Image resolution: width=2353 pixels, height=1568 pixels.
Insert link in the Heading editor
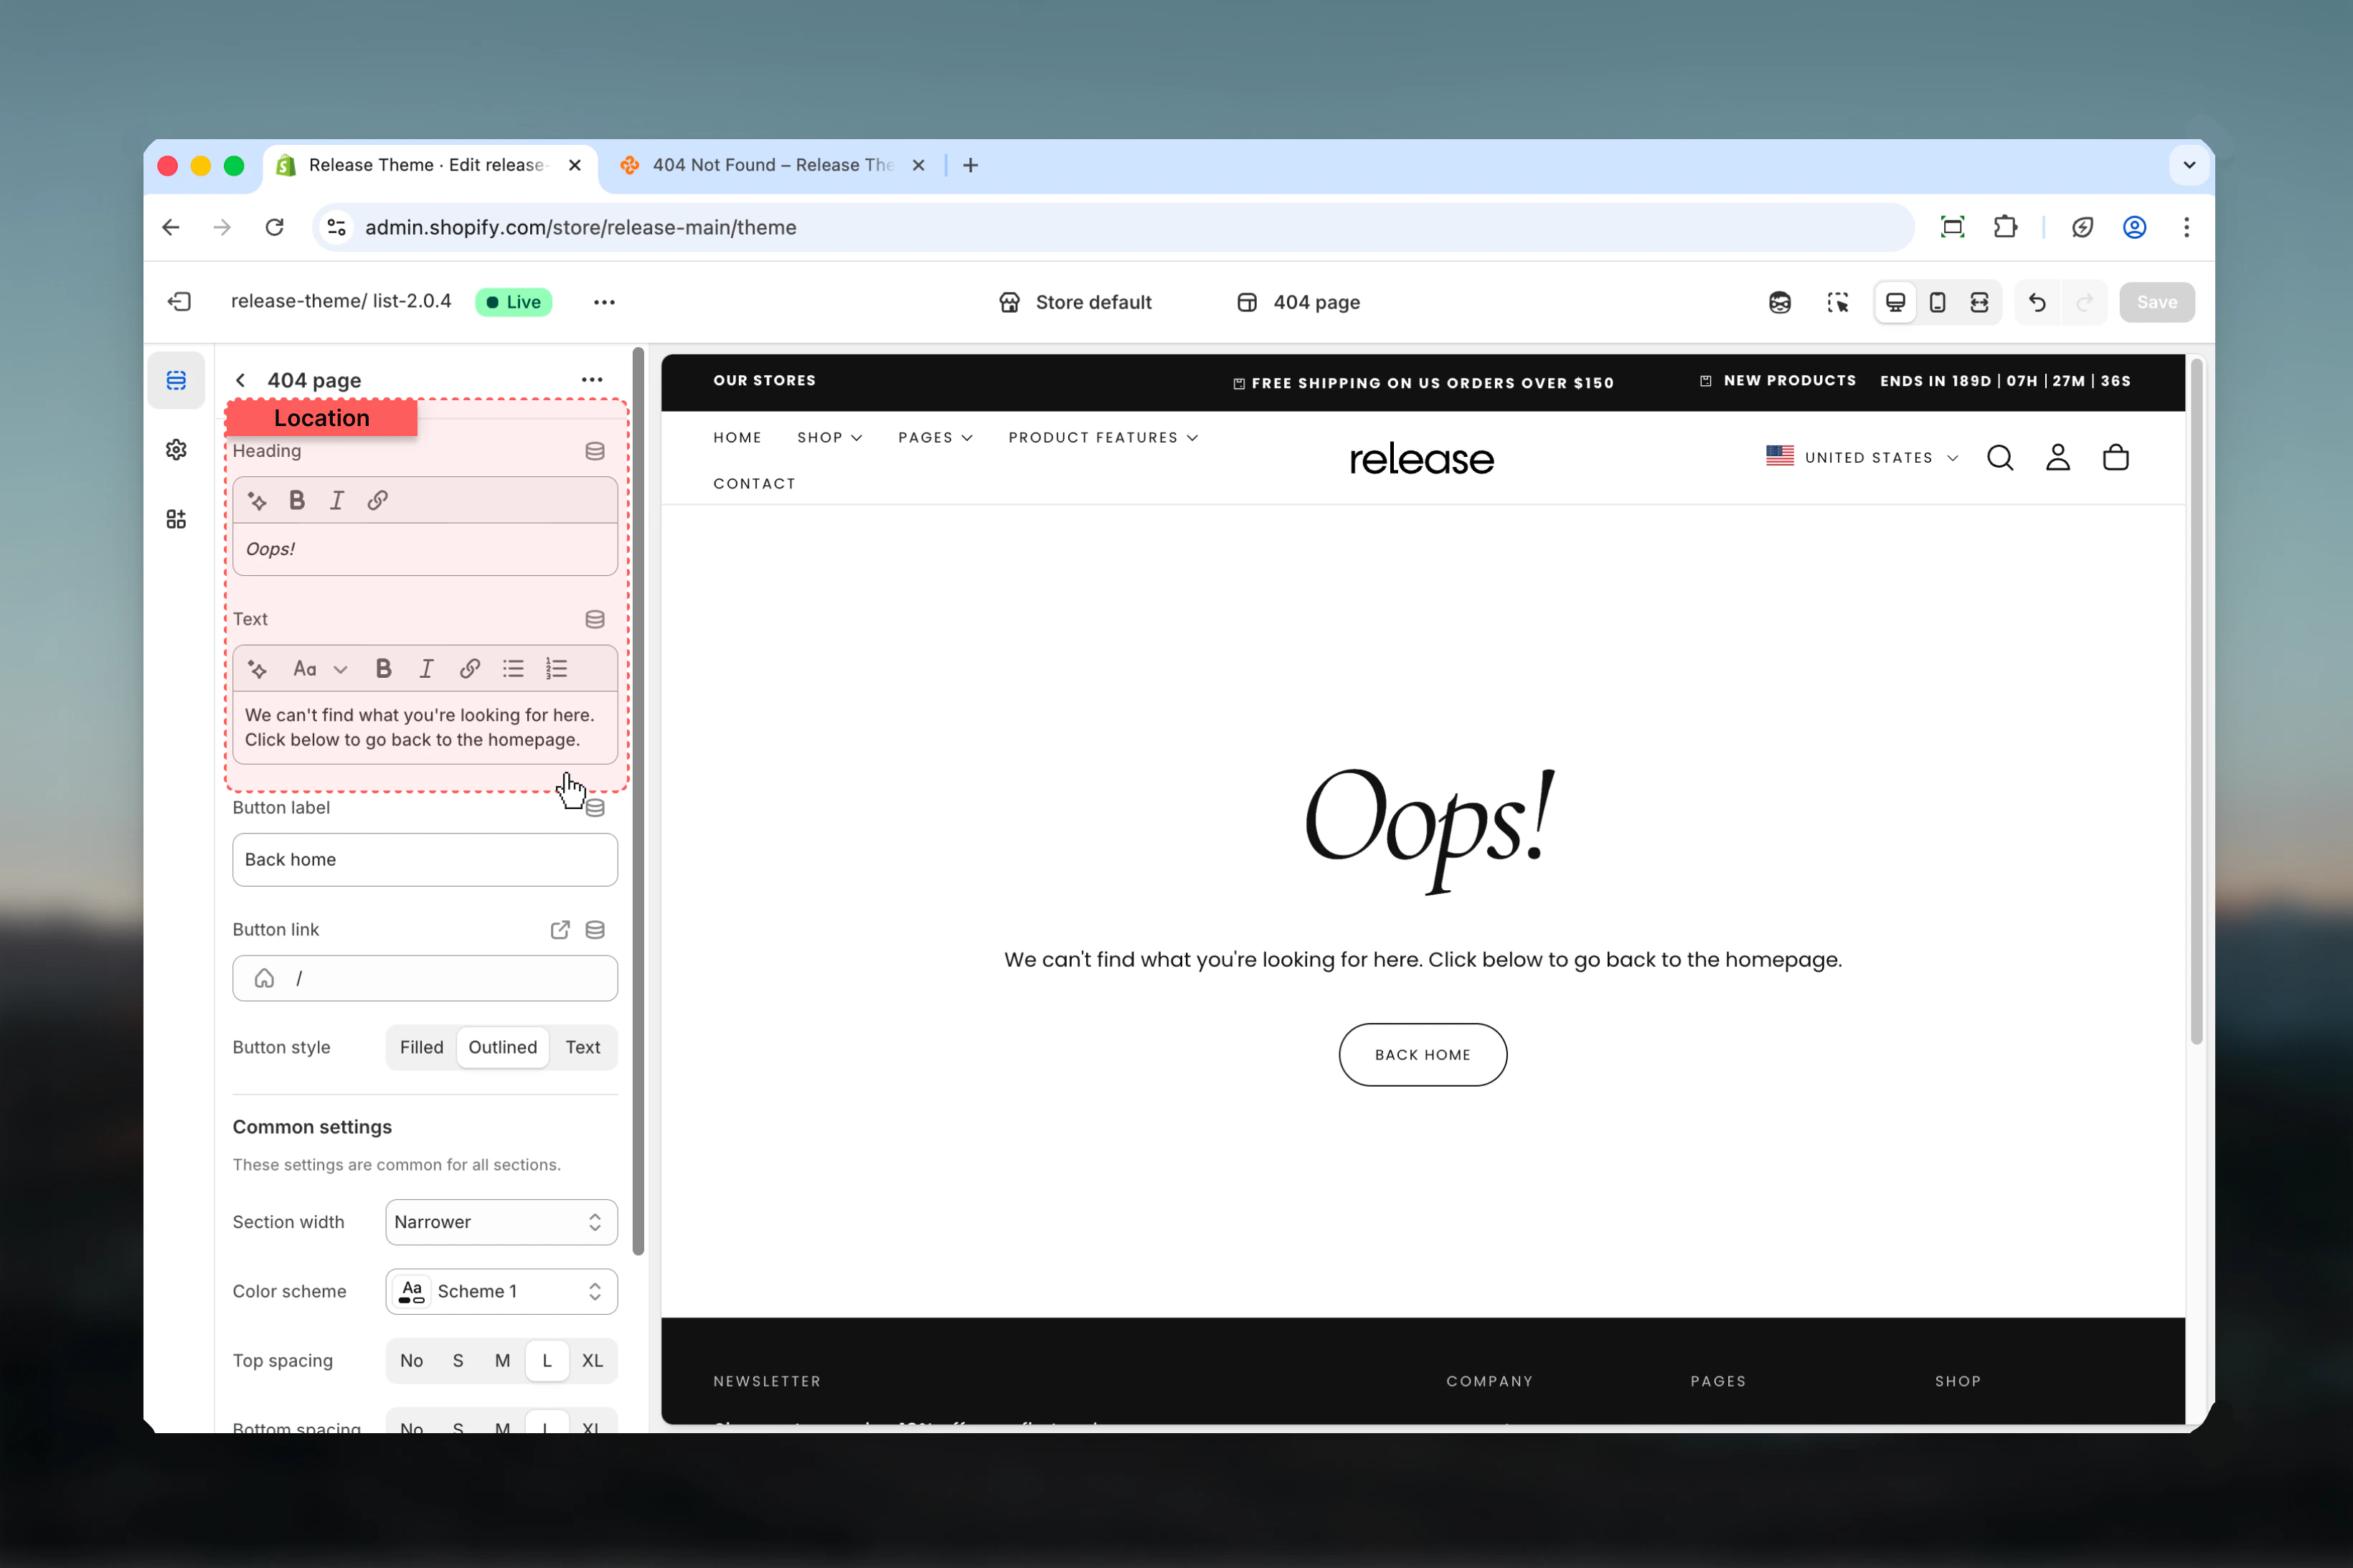click(x=377, y=501)
